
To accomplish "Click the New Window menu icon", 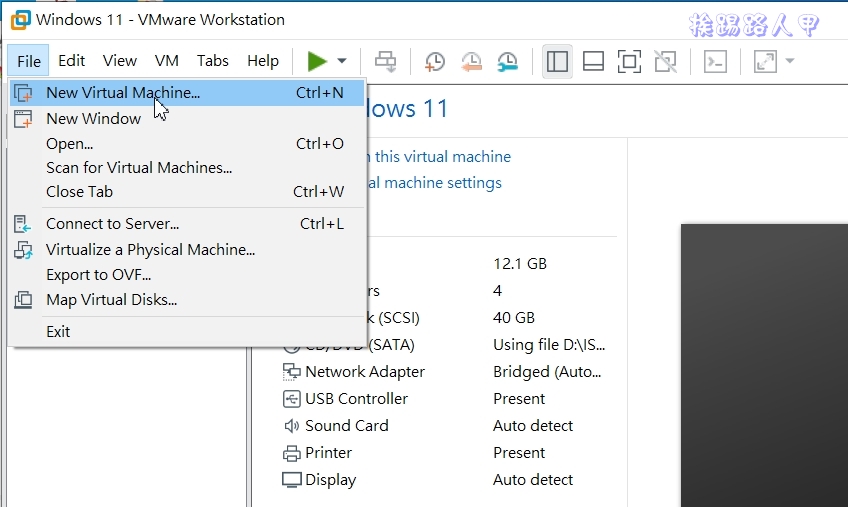I will click(23, 118).
